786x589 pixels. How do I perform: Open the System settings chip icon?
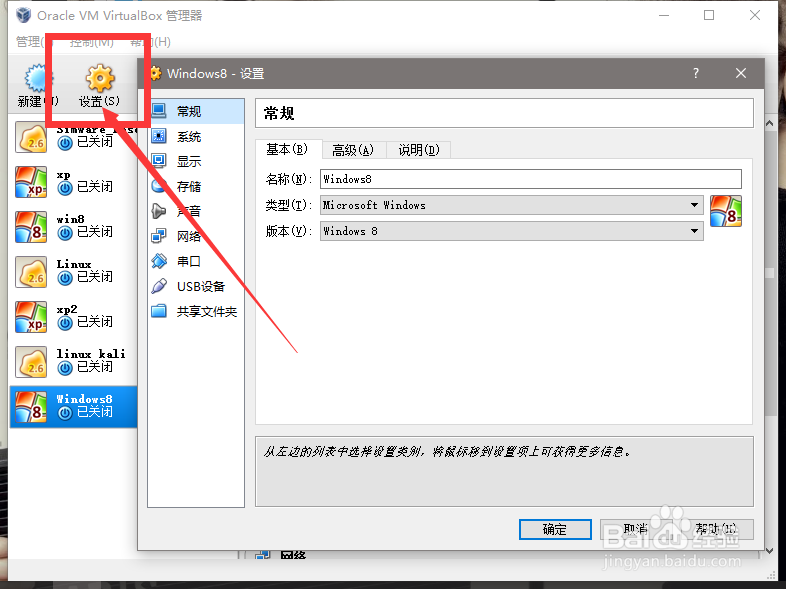[x=159, y=136]
